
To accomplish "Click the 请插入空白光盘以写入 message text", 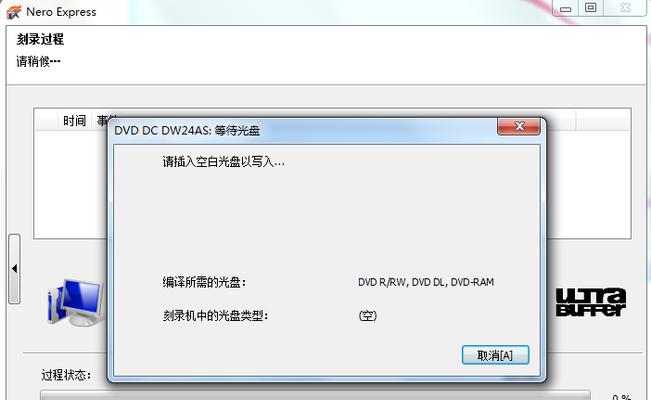I will (x=223, y=162).
